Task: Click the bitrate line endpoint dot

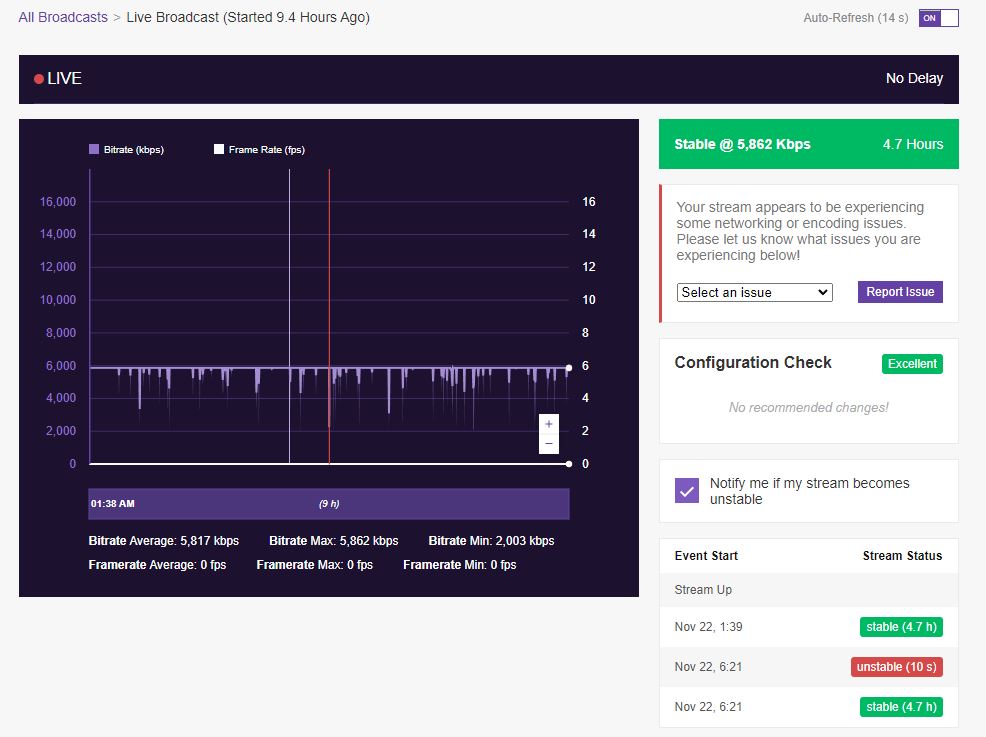Action: point(569,368)
